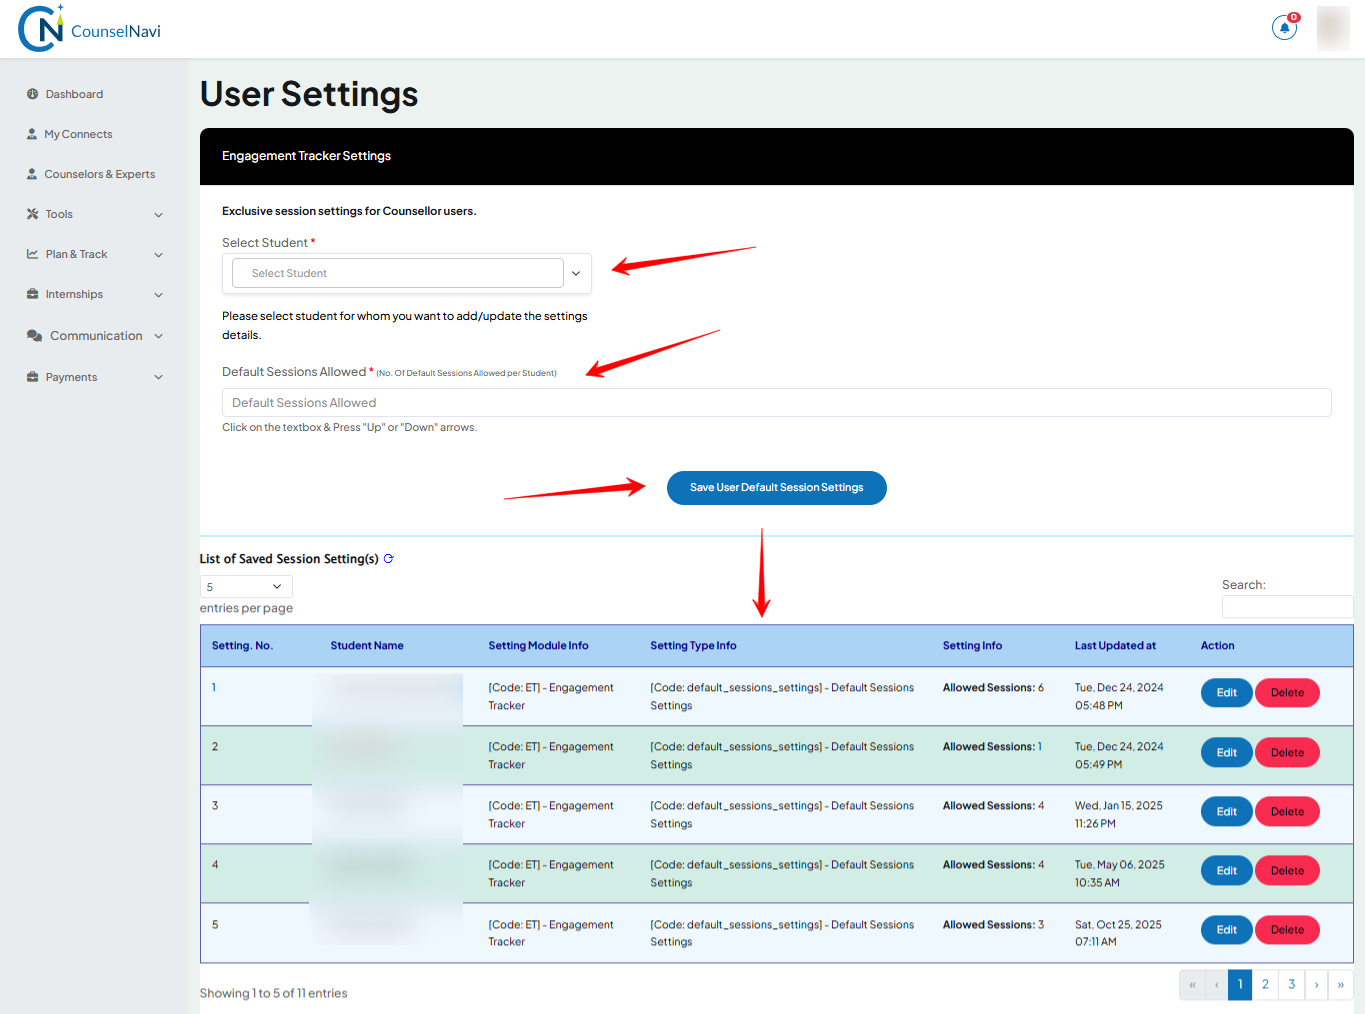This screenshot has width=1365, height=1014.
Task: Click the Tools wrench icon in sidebar
Action: pos(31,213)
